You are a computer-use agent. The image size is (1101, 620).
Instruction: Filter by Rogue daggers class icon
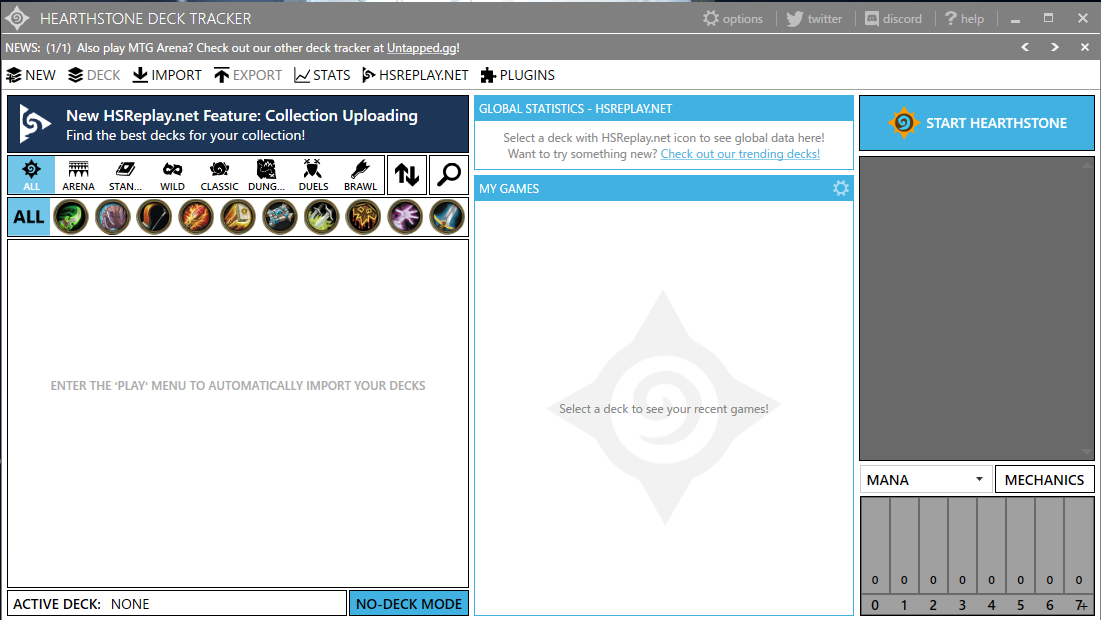322,217
